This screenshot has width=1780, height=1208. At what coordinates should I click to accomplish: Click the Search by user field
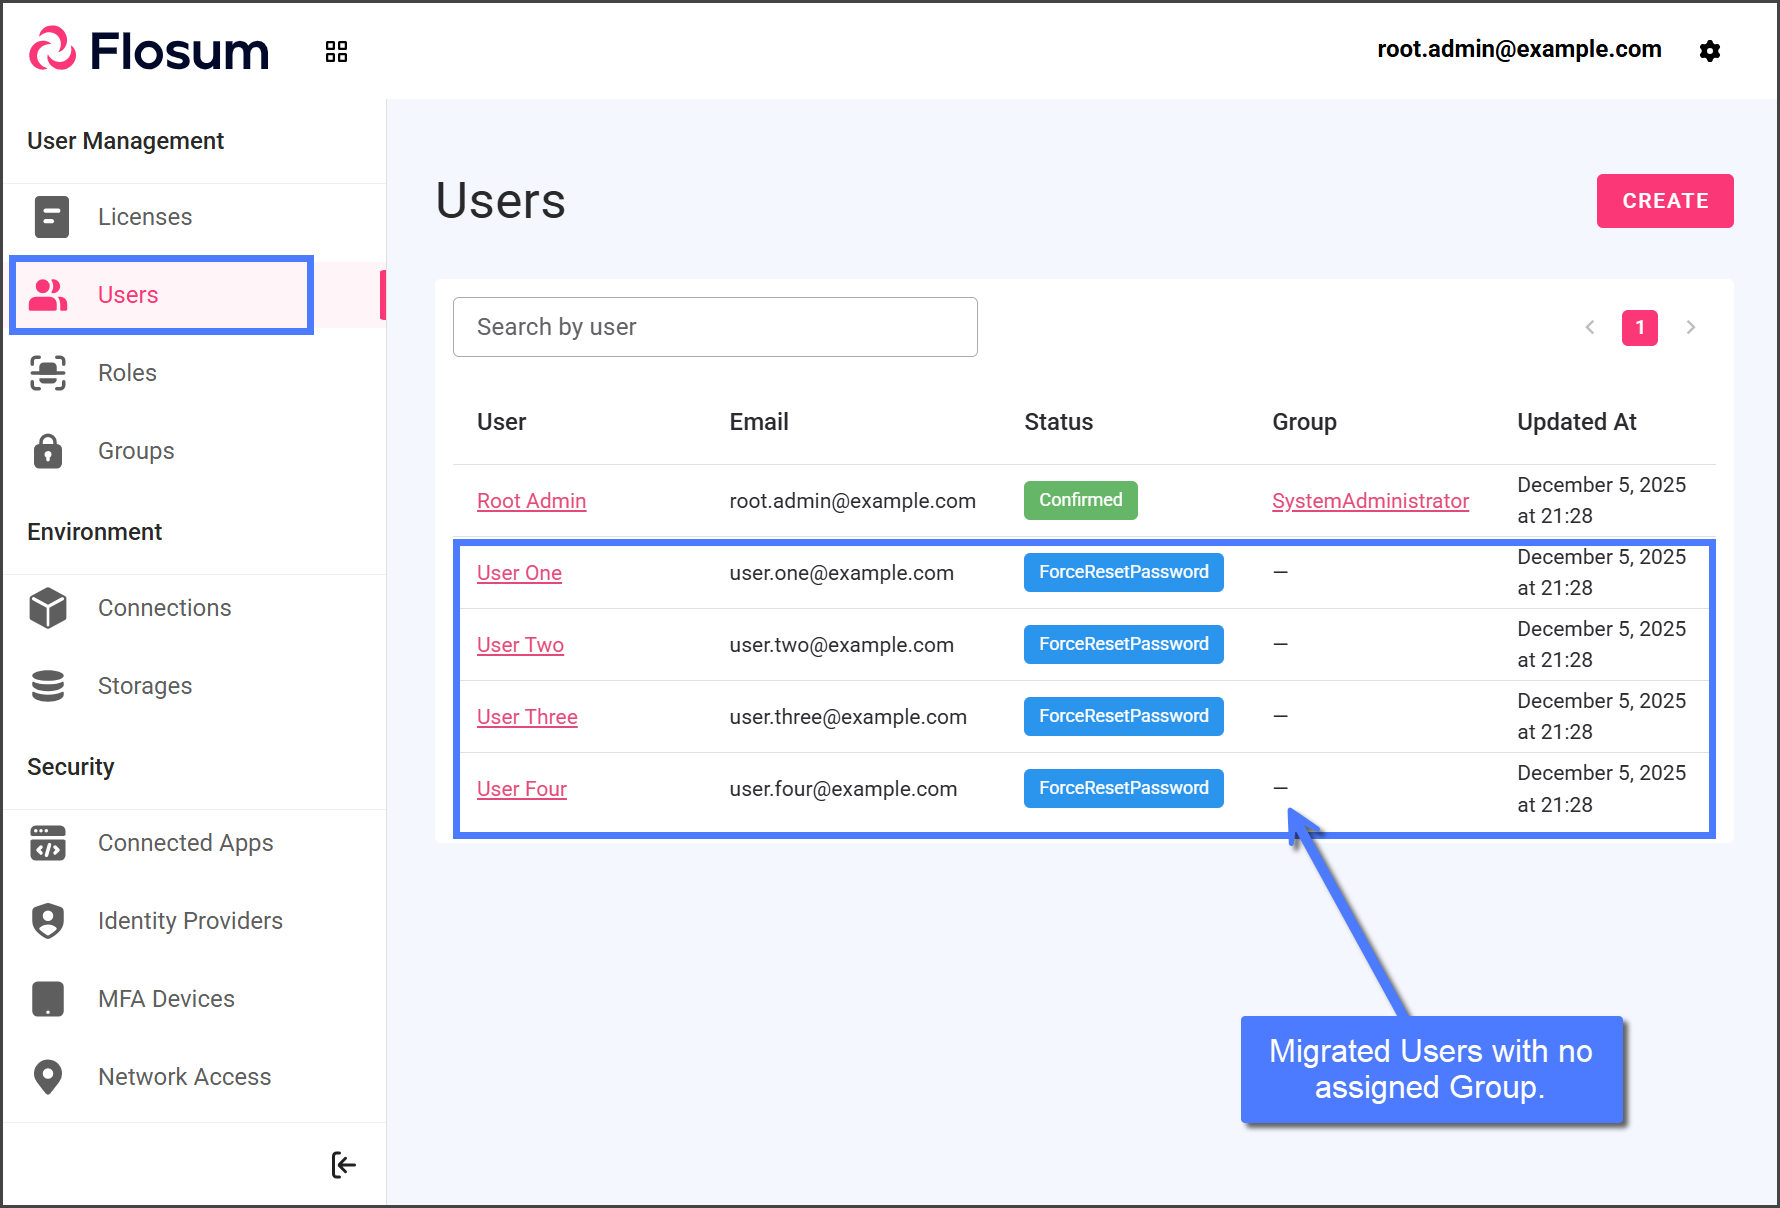point(715,327)
